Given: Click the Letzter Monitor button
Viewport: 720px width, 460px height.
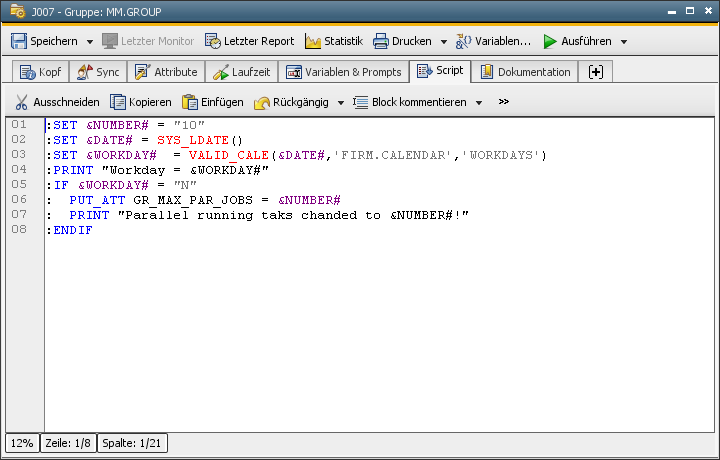Looking at the screenshot, I should (x=148, y=41).
